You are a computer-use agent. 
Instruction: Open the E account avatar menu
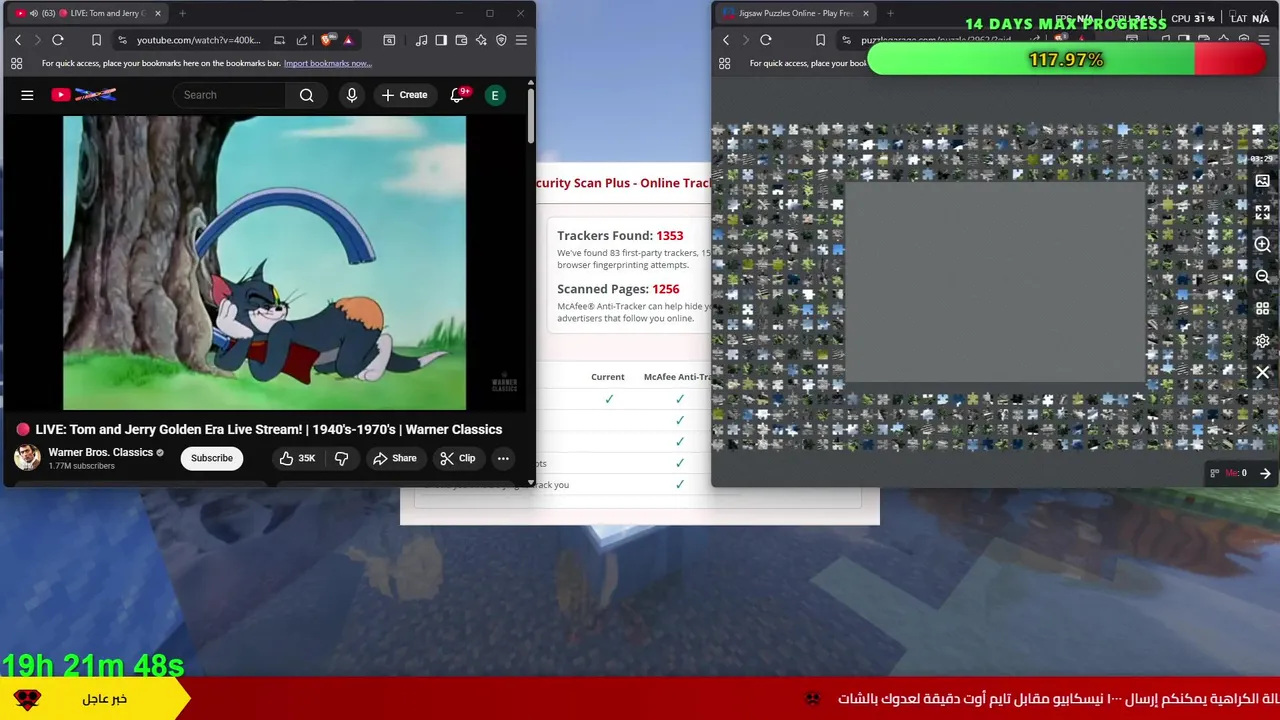(494, 95)
